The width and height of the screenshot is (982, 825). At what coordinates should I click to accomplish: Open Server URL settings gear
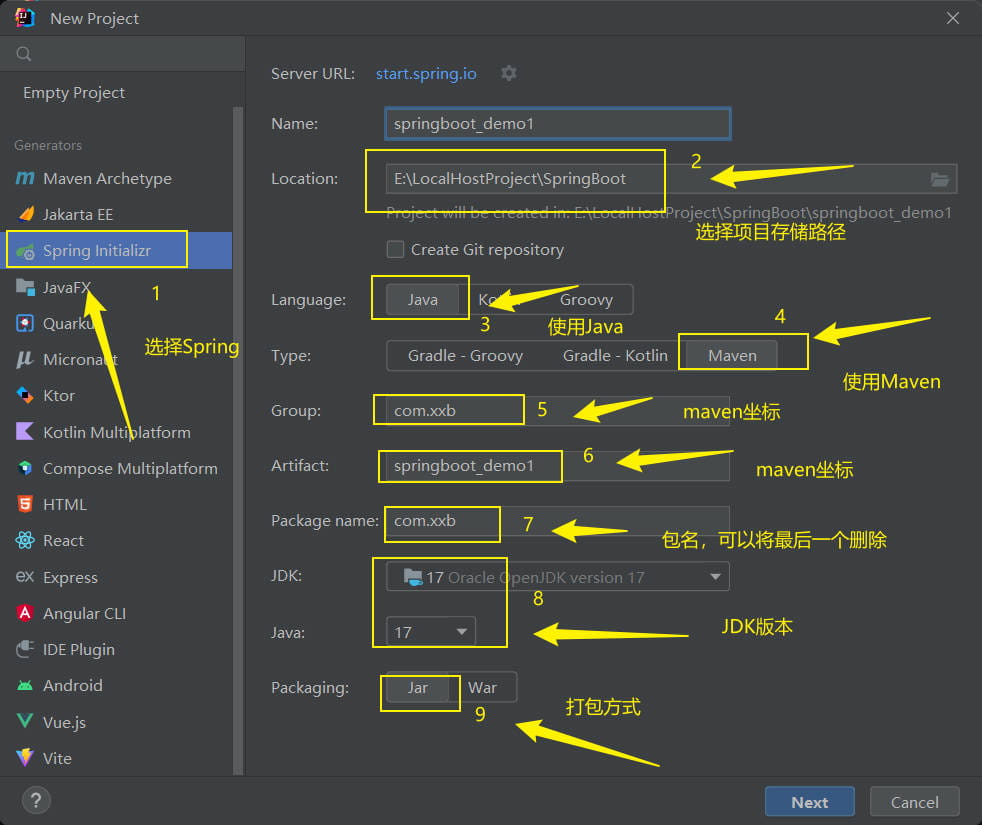[509, 73]
